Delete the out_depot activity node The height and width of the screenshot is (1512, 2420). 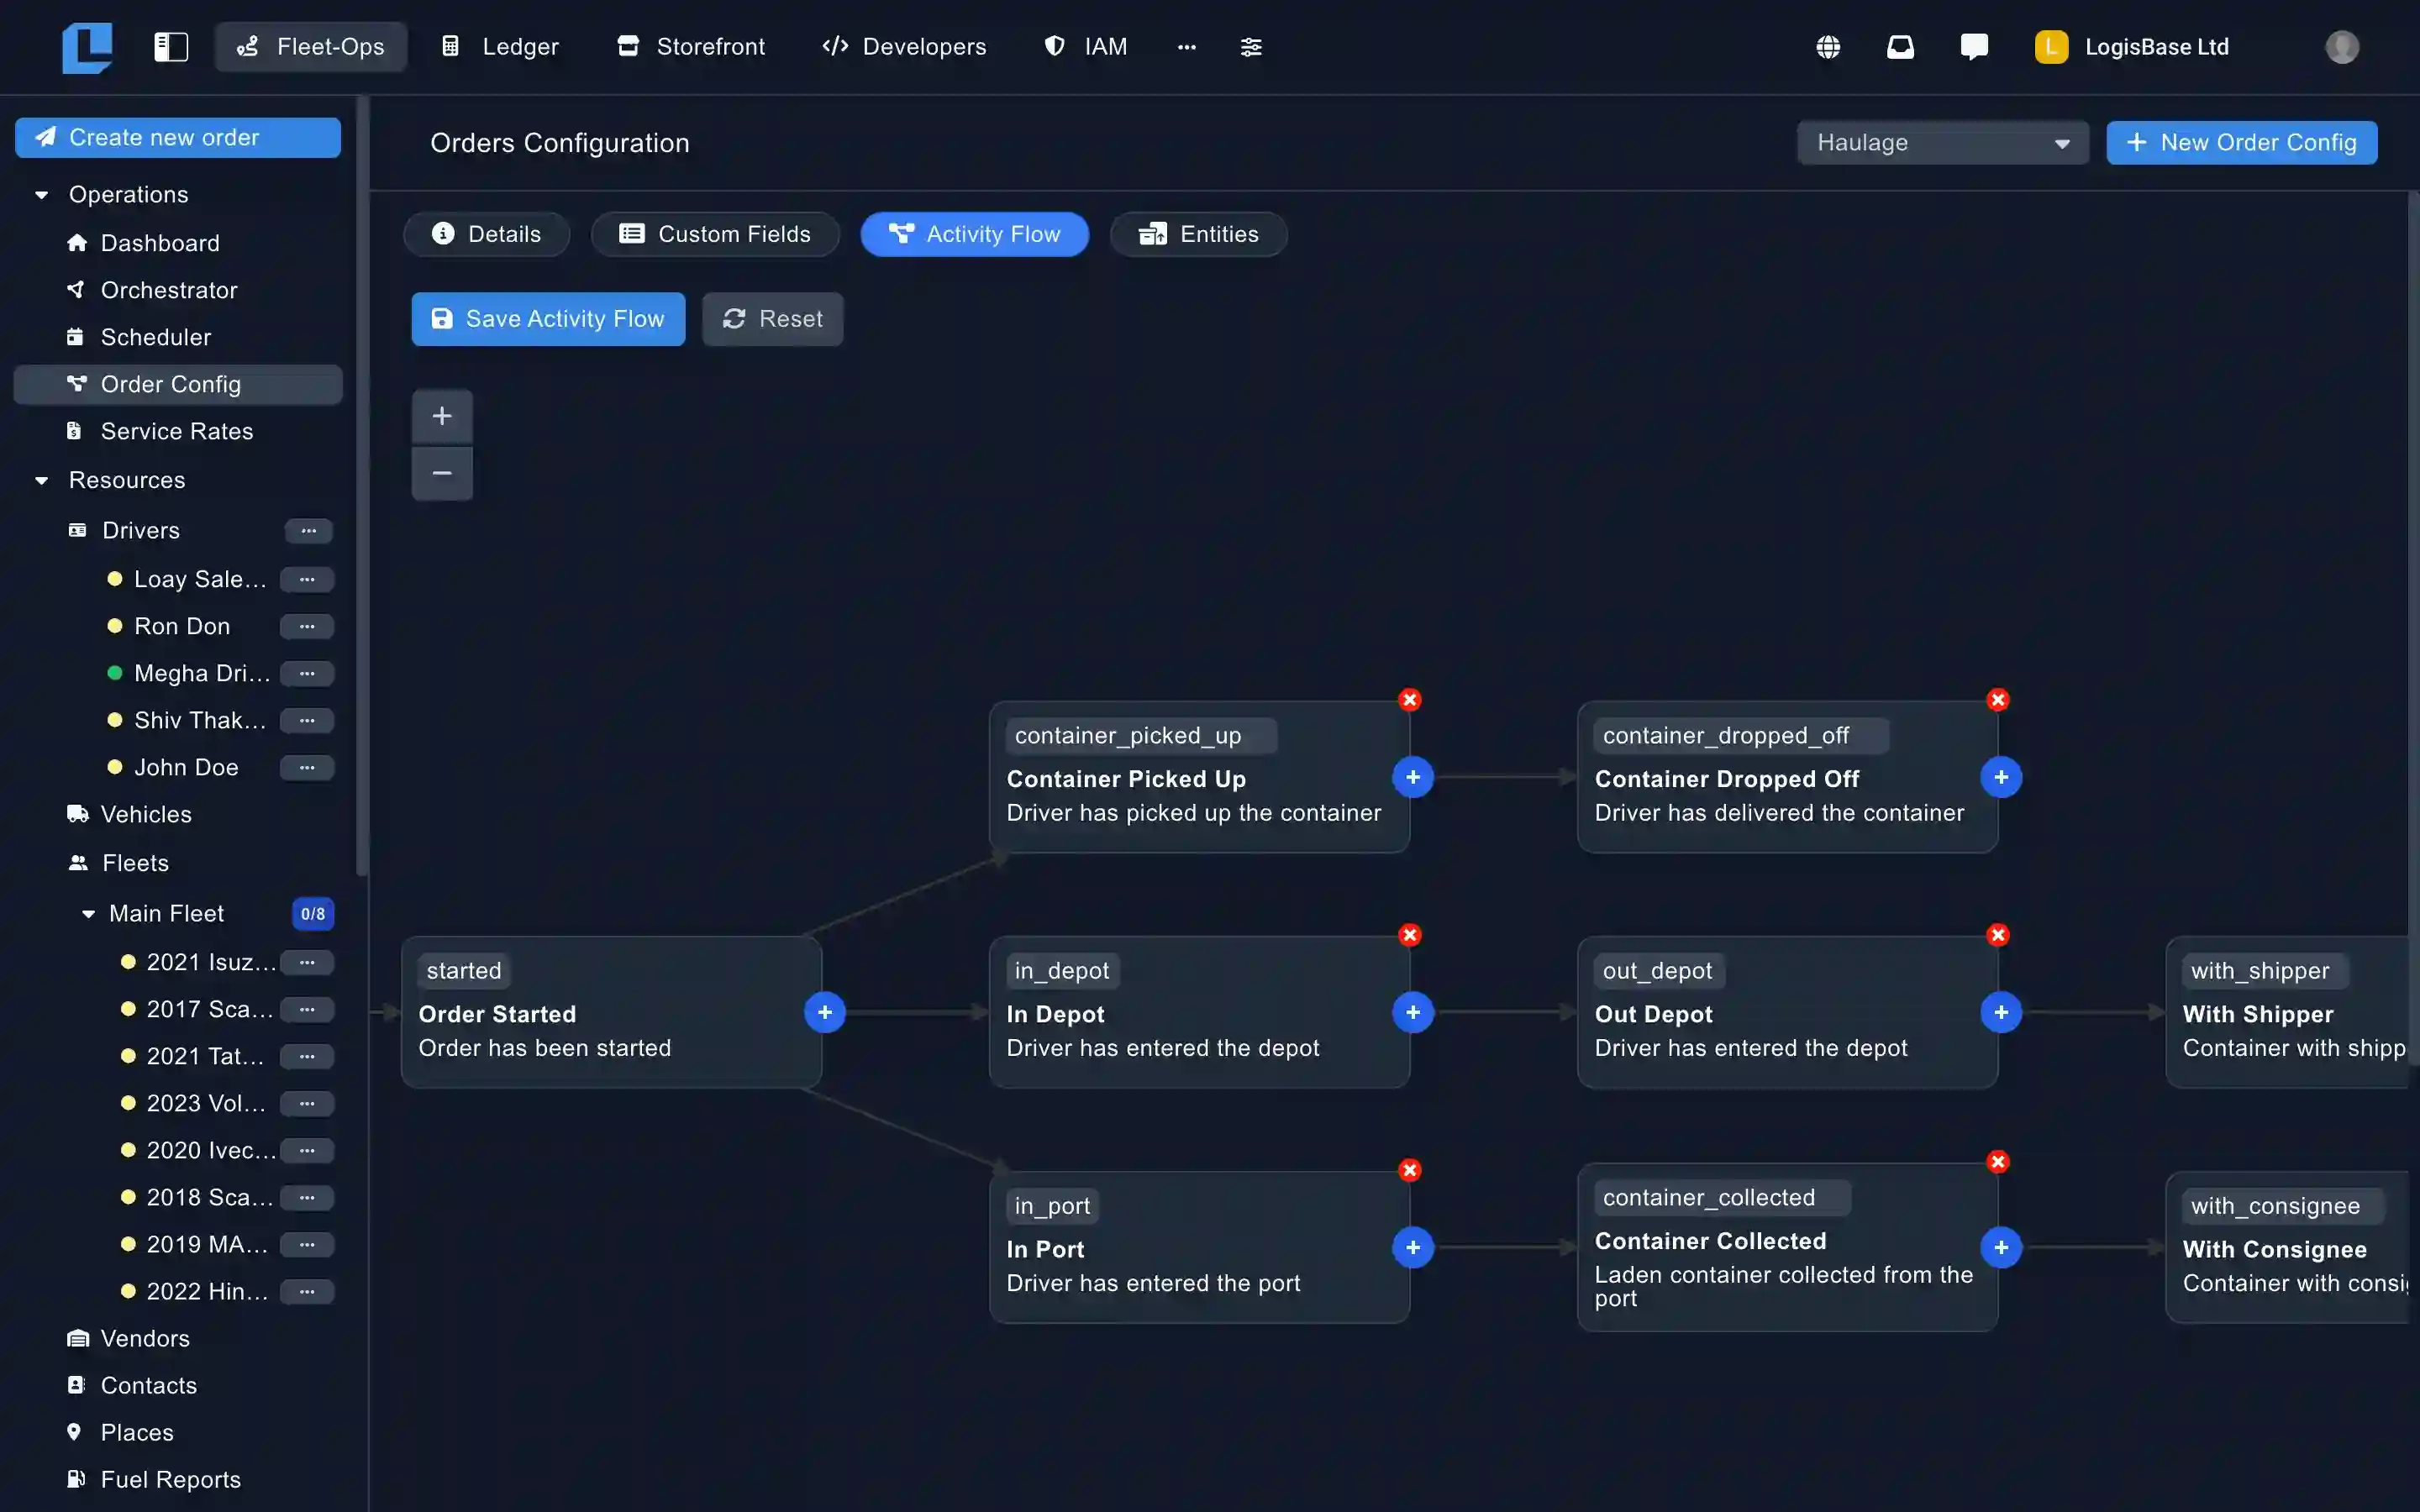click(x=1998, y=935)
